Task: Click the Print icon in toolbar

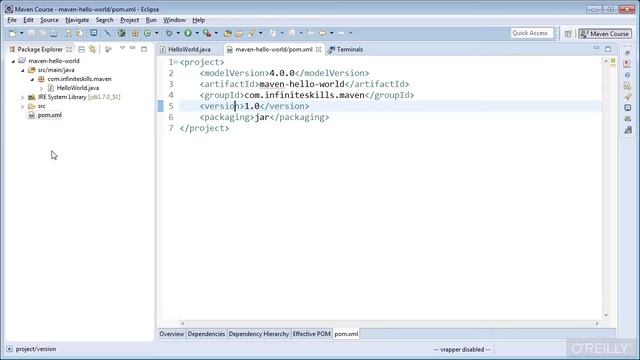Action: (54, 33)
